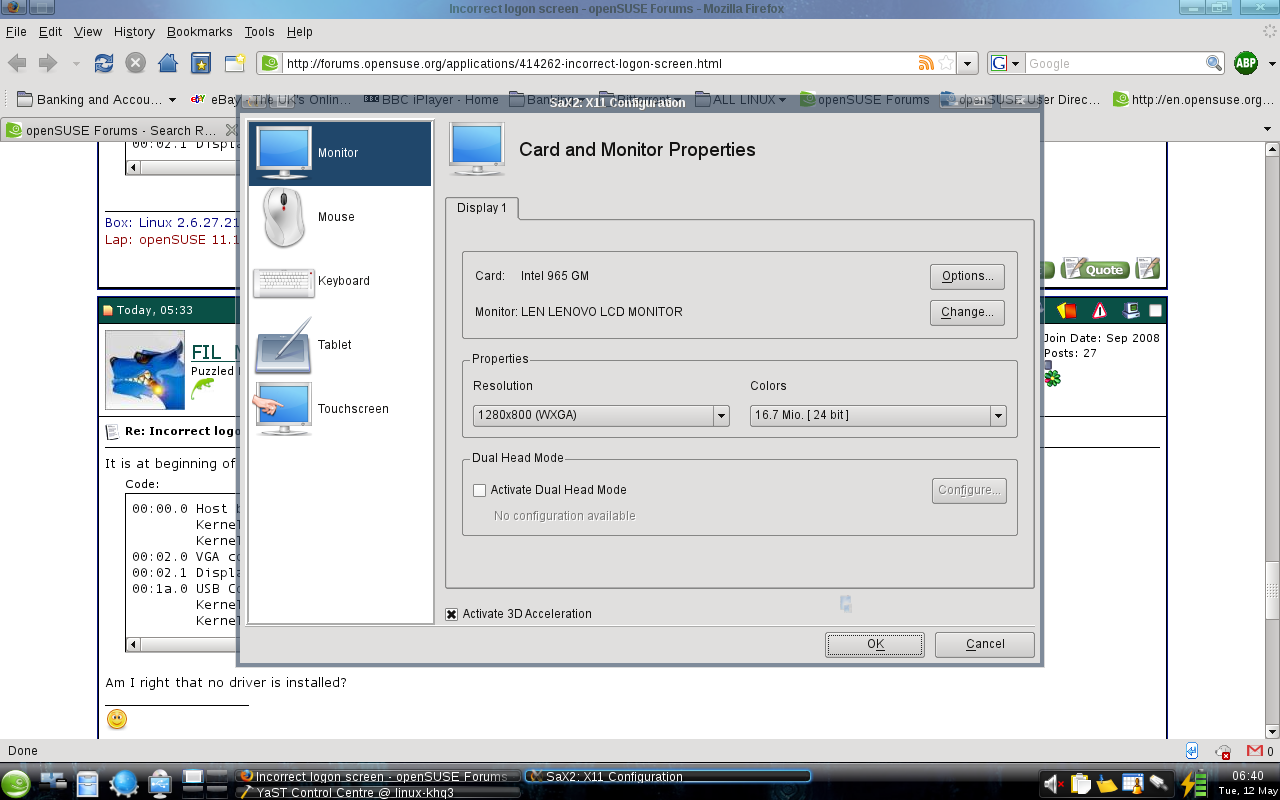The width and height of the screenshot is (1280, 800).
Task: Open the Edit menu
Action: pos(50,32)
